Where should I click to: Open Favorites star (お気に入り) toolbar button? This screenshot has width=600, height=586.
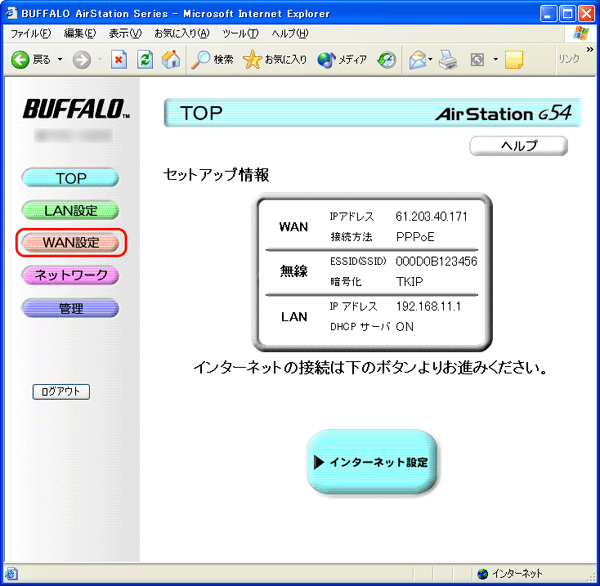pos(275,60)
